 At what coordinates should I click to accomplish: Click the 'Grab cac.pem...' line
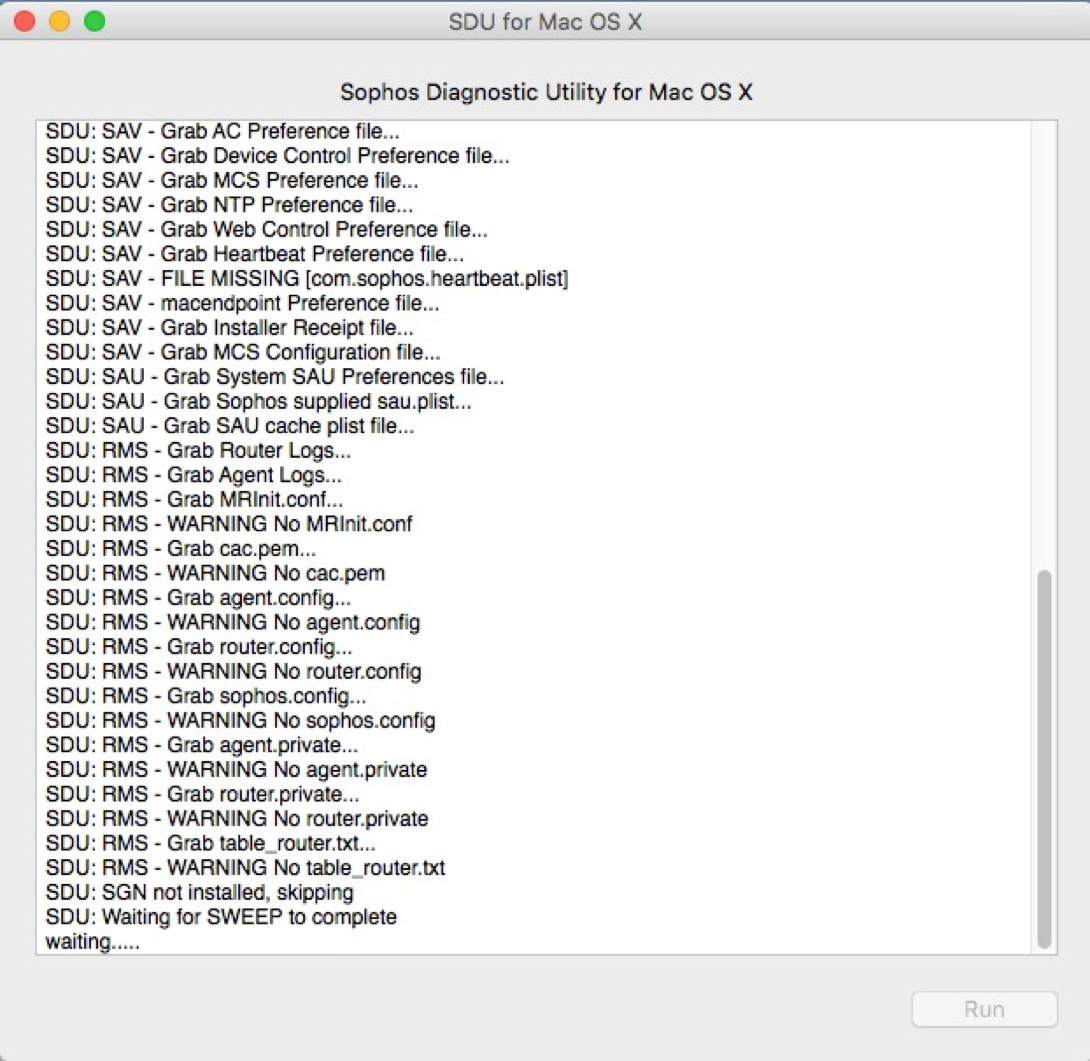pos(181,549)
